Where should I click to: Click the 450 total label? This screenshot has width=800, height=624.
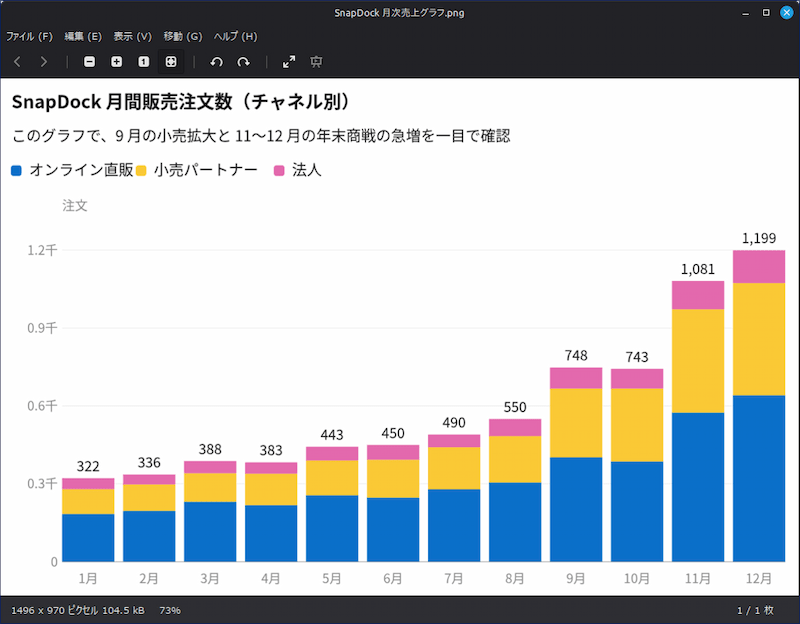tap(393, 433)
